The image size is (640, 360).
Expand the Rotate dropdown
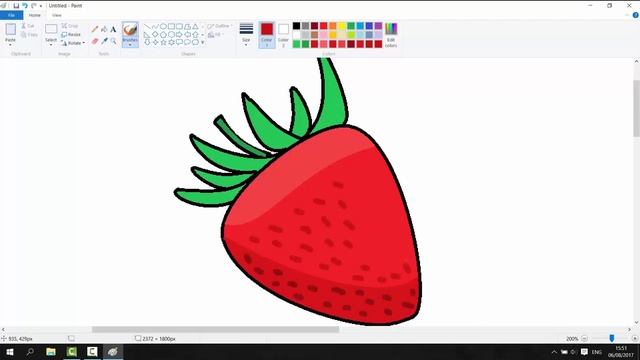coord(84,43)
